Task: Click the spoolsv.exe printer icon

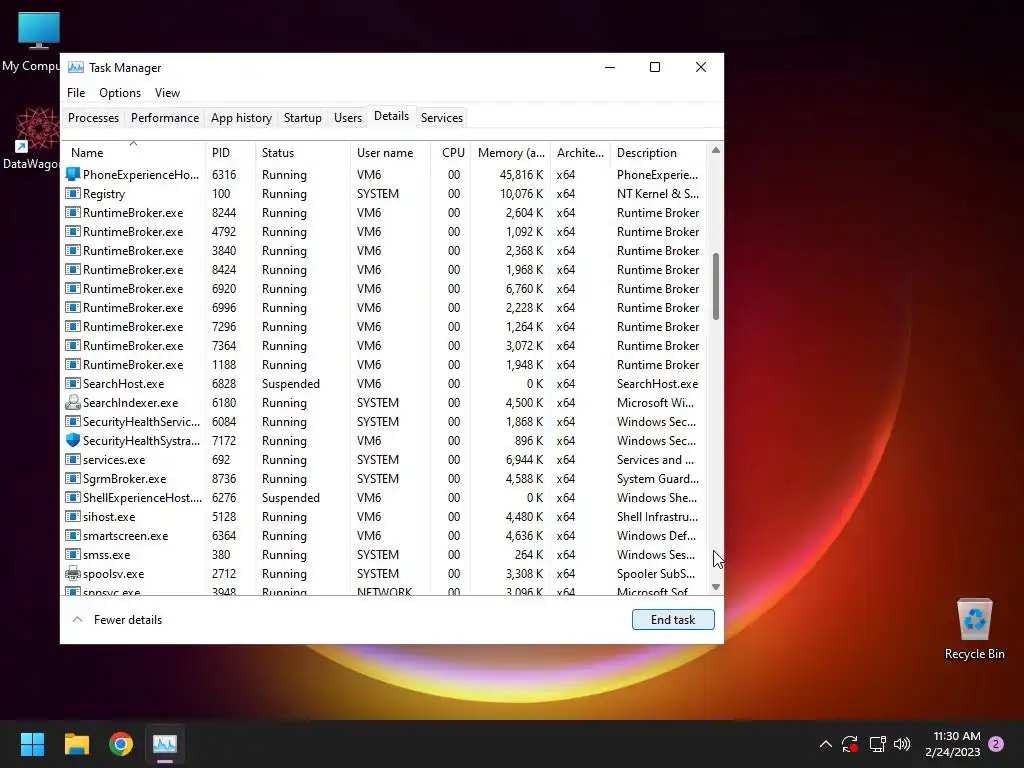Action: tap(72, 573)
